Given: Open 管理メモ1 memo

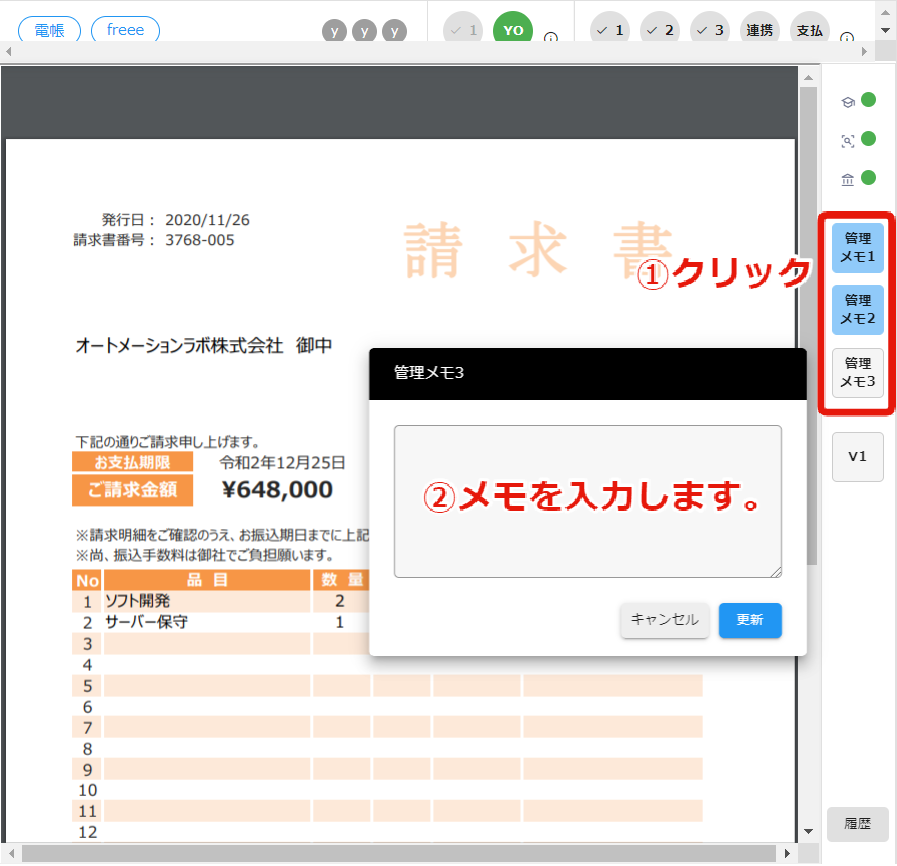Looking at the screenshot, I should pyautogui.click(x=858, y=248).
